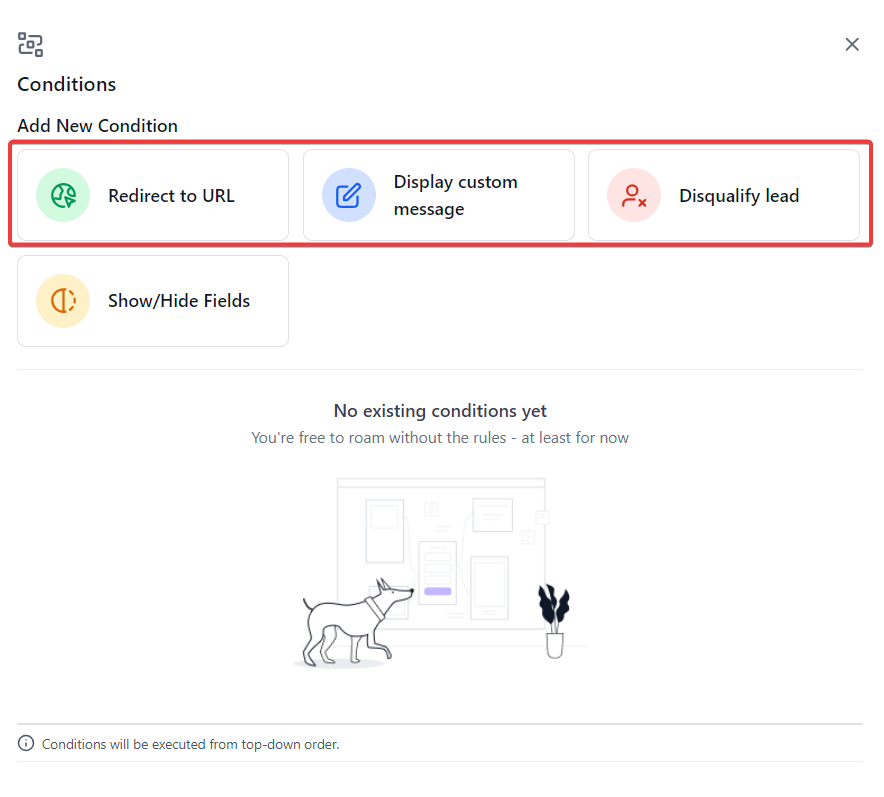Dismiss the Conditions panel with the X
Image resolution: width=884 pixels, height=797 pixels.
(852, 44)
